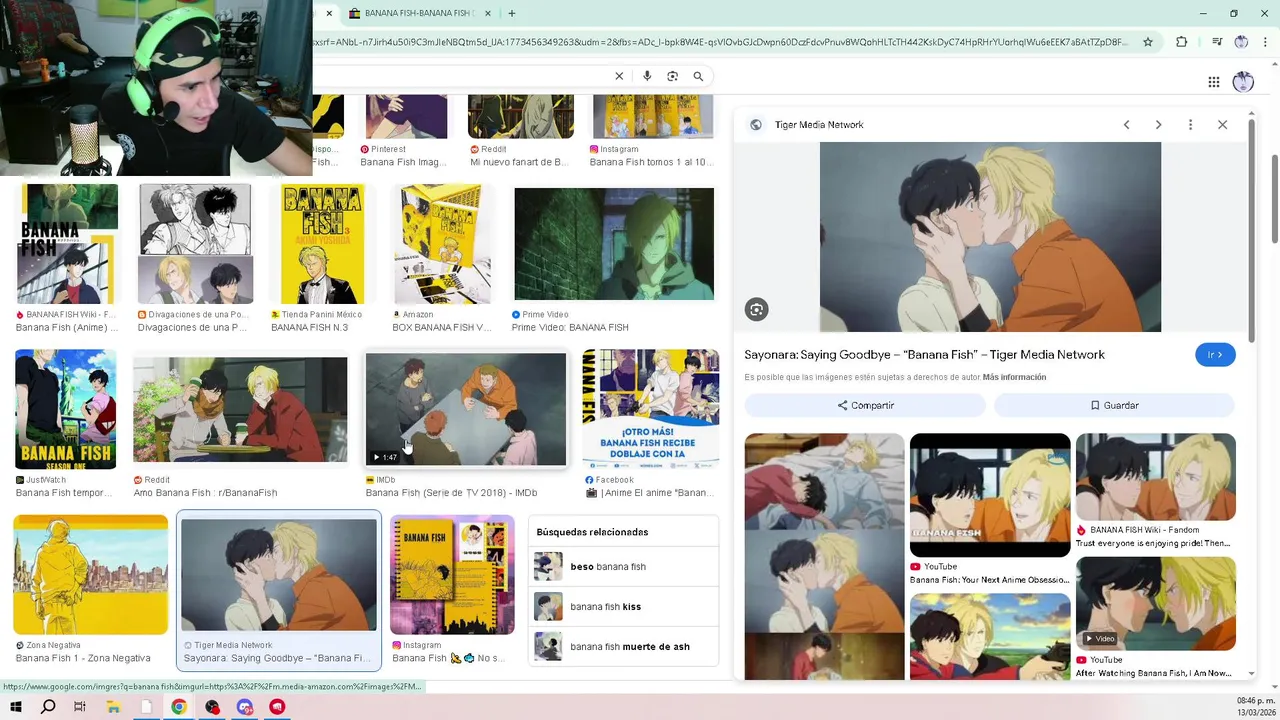Open the Discord taskbar icon with 9+ badge
Viewport: 1280px width, 720px height.
(245, 707)
